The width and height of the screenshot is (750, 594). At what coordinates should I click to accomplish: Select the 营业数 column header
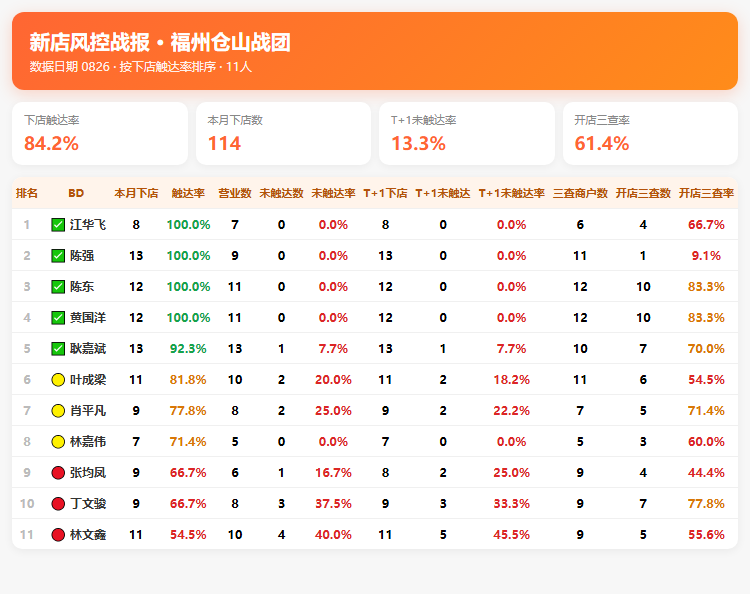(235, 193)
